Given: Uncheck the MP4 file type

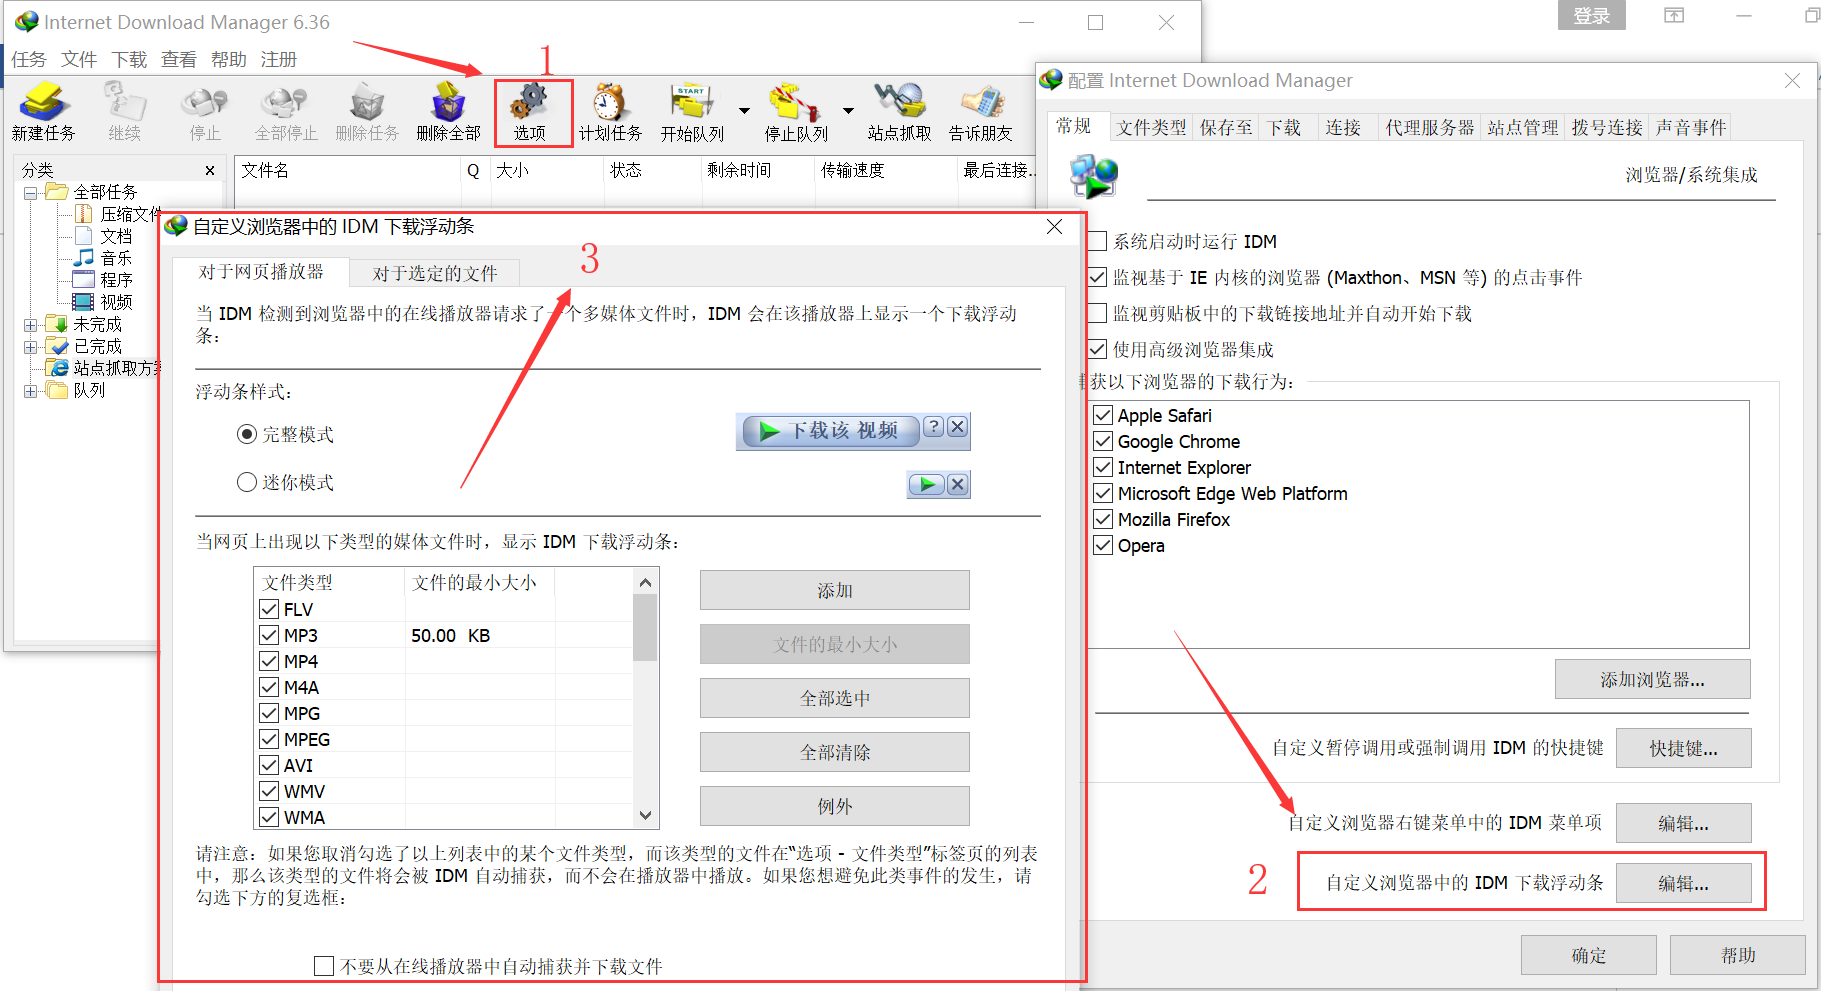Looking at the screenshot, I should coord(269,661).
